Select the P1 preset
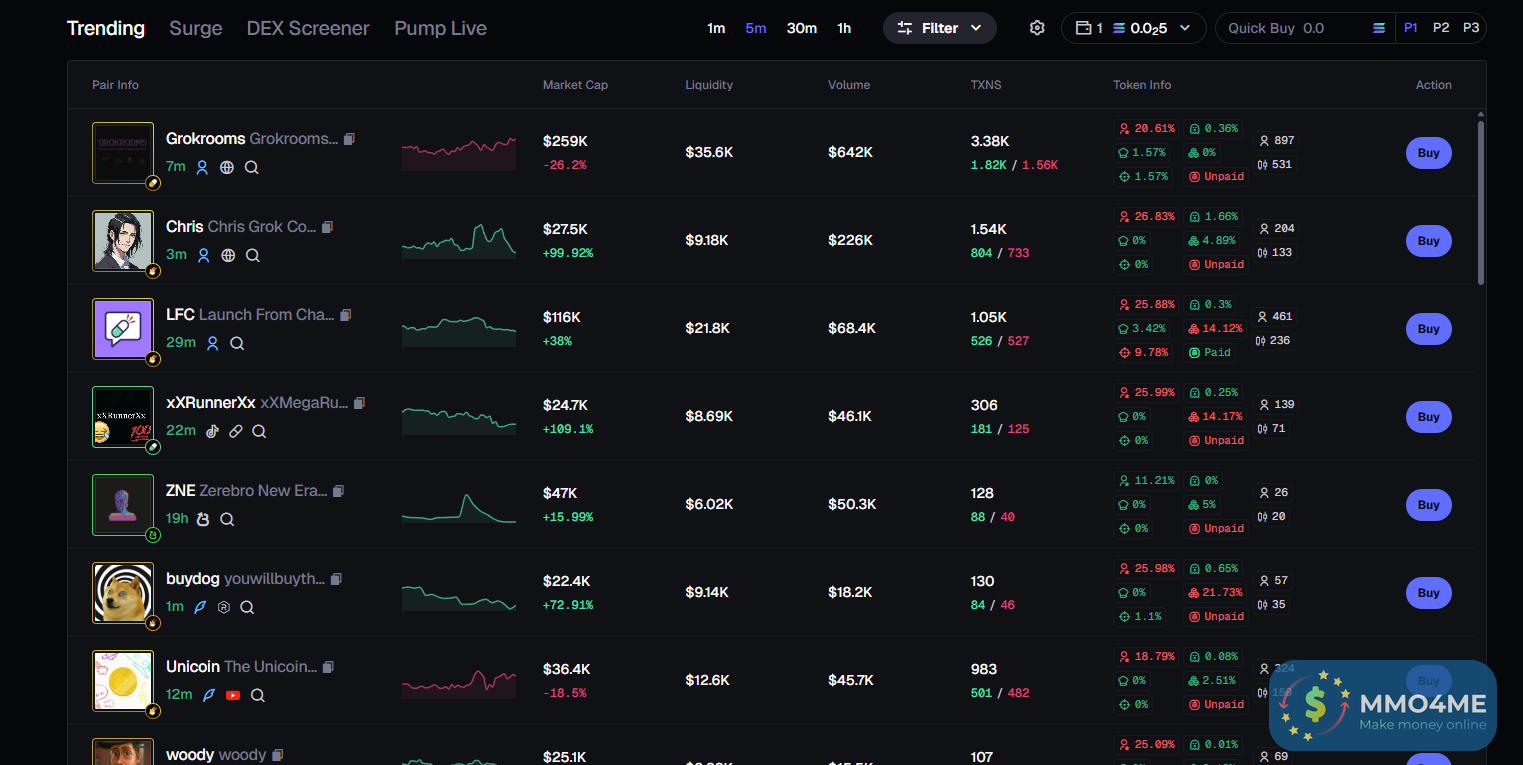This screenshot has width=1523, height=765. (x=1410, y=28)
